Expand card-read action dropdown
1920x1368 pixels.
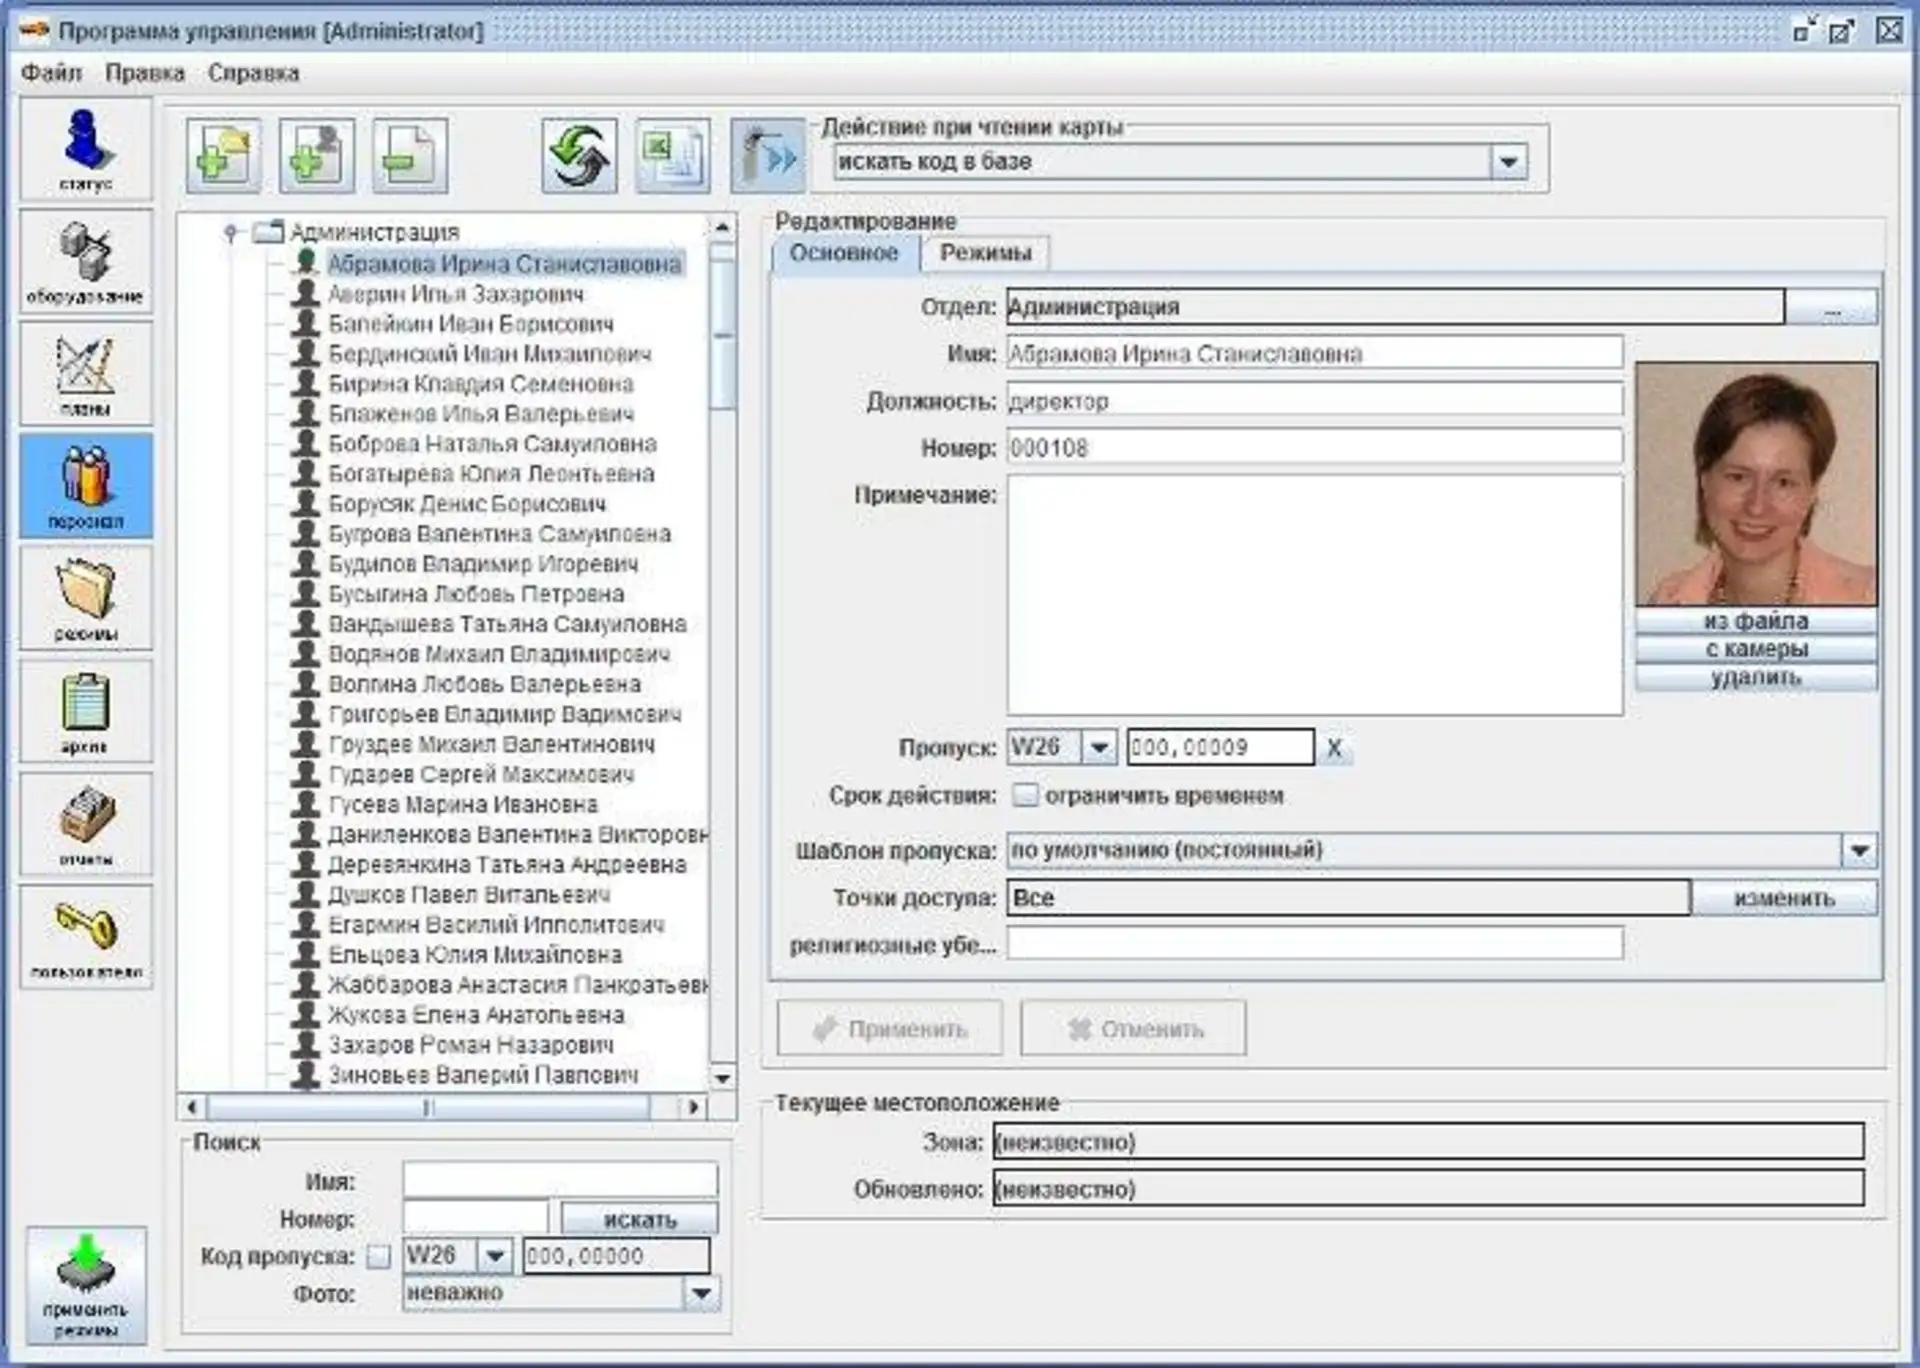click(1508, 162)
